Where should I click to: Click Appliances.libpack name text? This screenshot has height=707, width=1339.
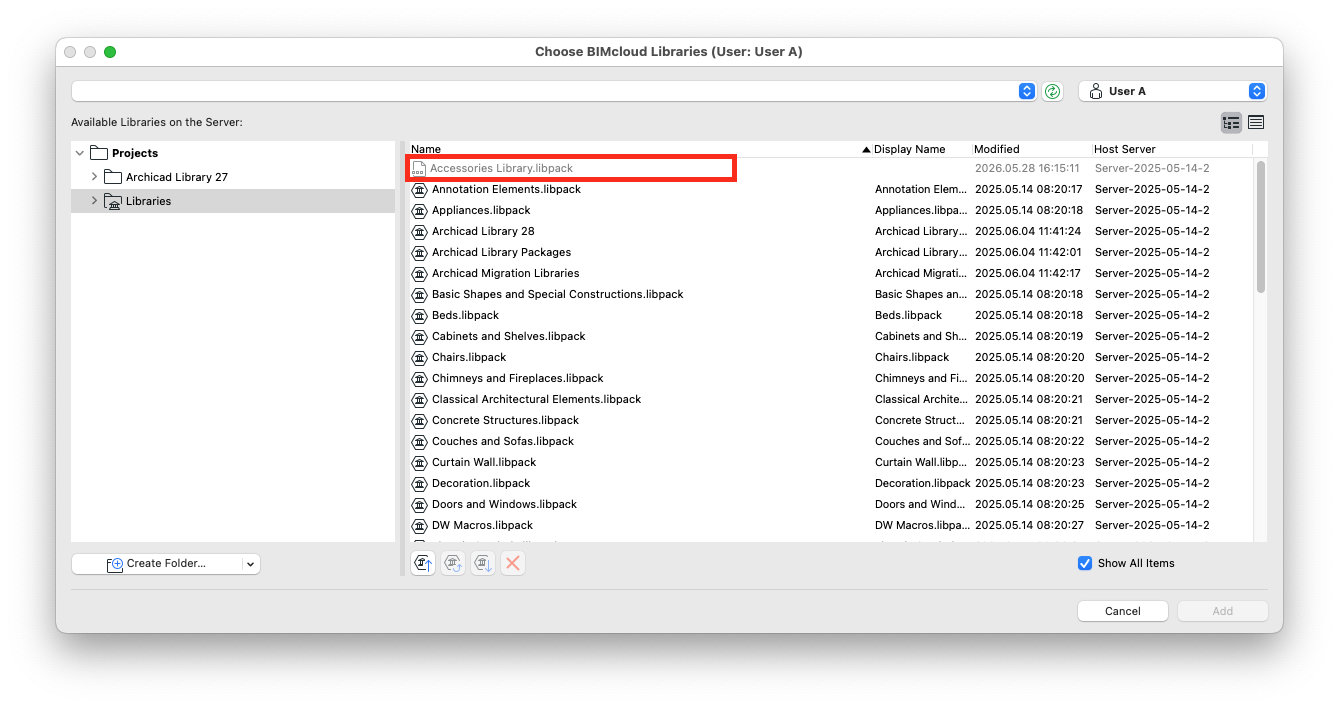point(481,211)
